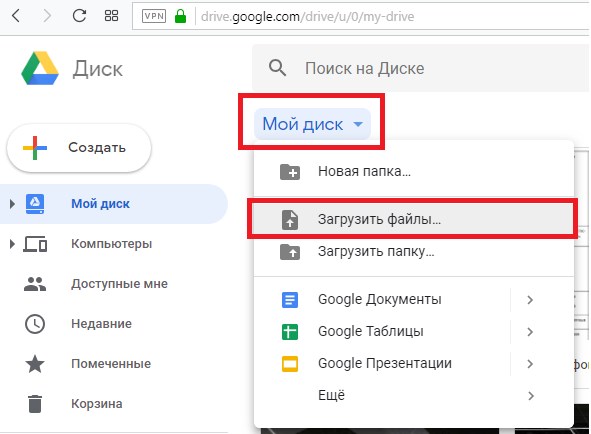The image size is (591, 434).
Task: Click the Поиск на Диске search field
Action: pos(420,68)
